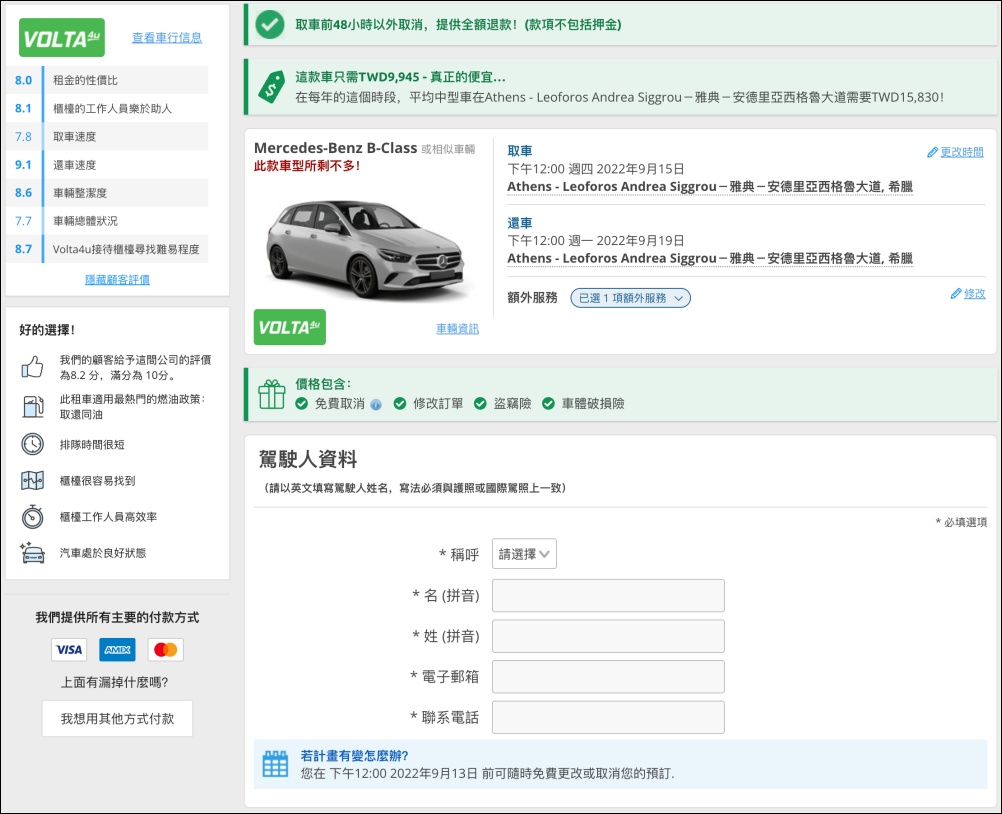Click the AMEX payment logo
Viewport: 1002px width, 814px height.
(118, 650)
